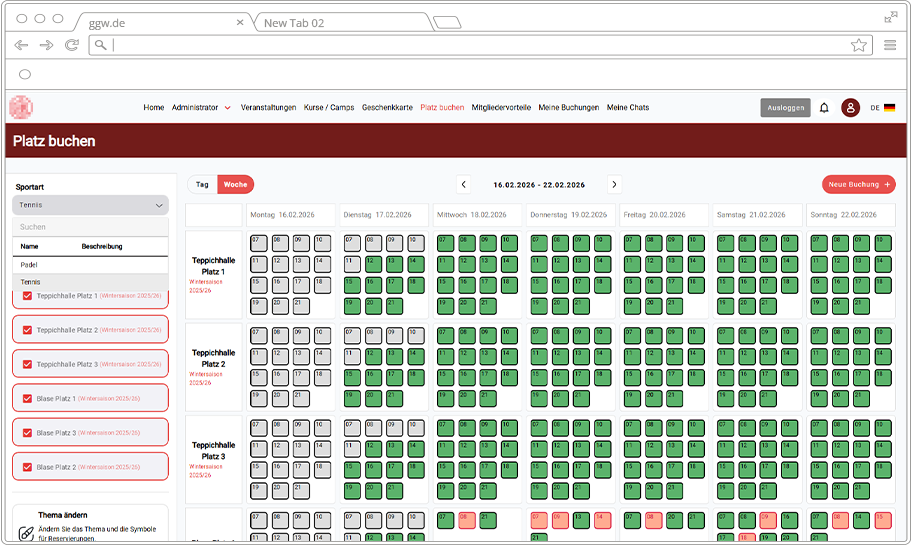Open Meine Chats menu item

pos(628,108)
